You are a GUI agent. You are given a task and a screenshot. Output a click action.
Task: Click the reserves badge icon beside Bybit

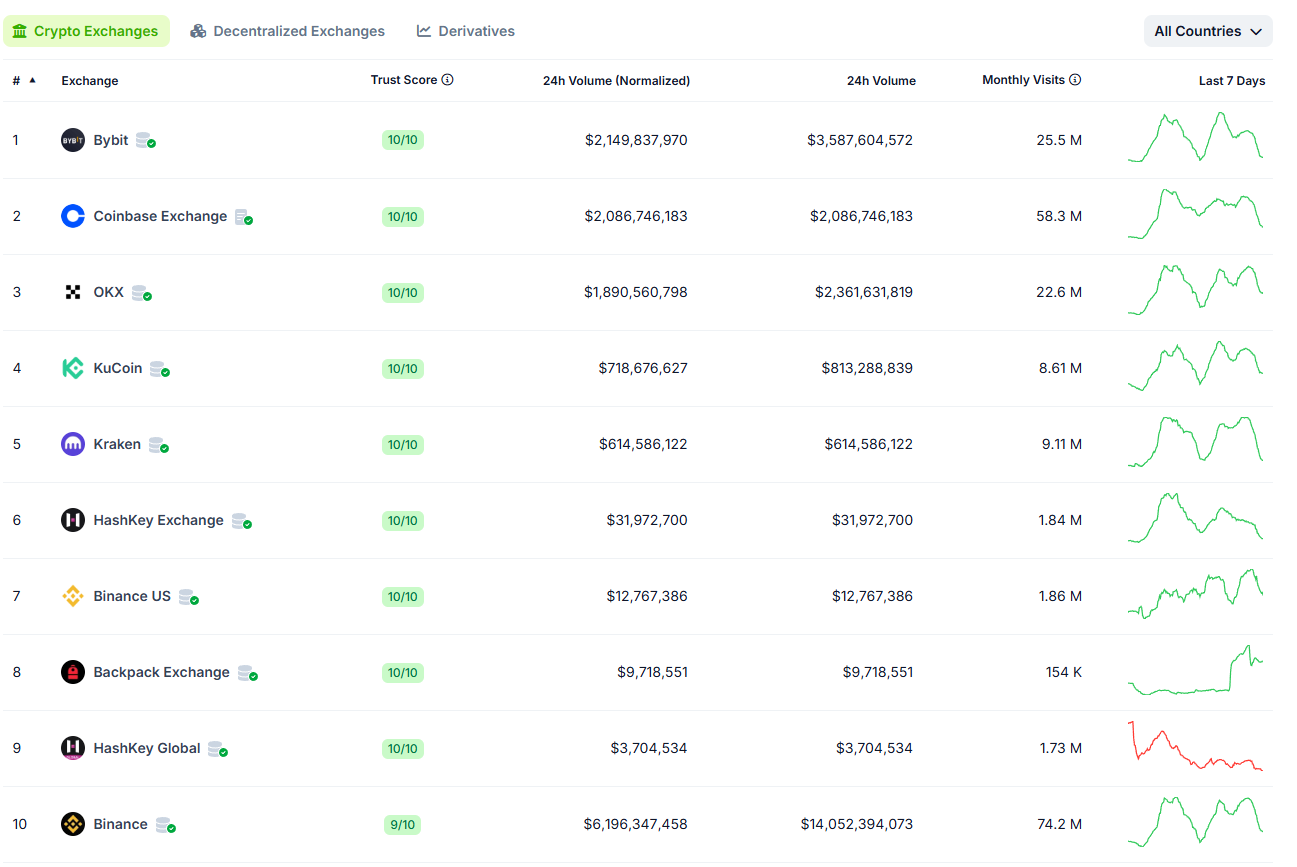click(146, 141)
